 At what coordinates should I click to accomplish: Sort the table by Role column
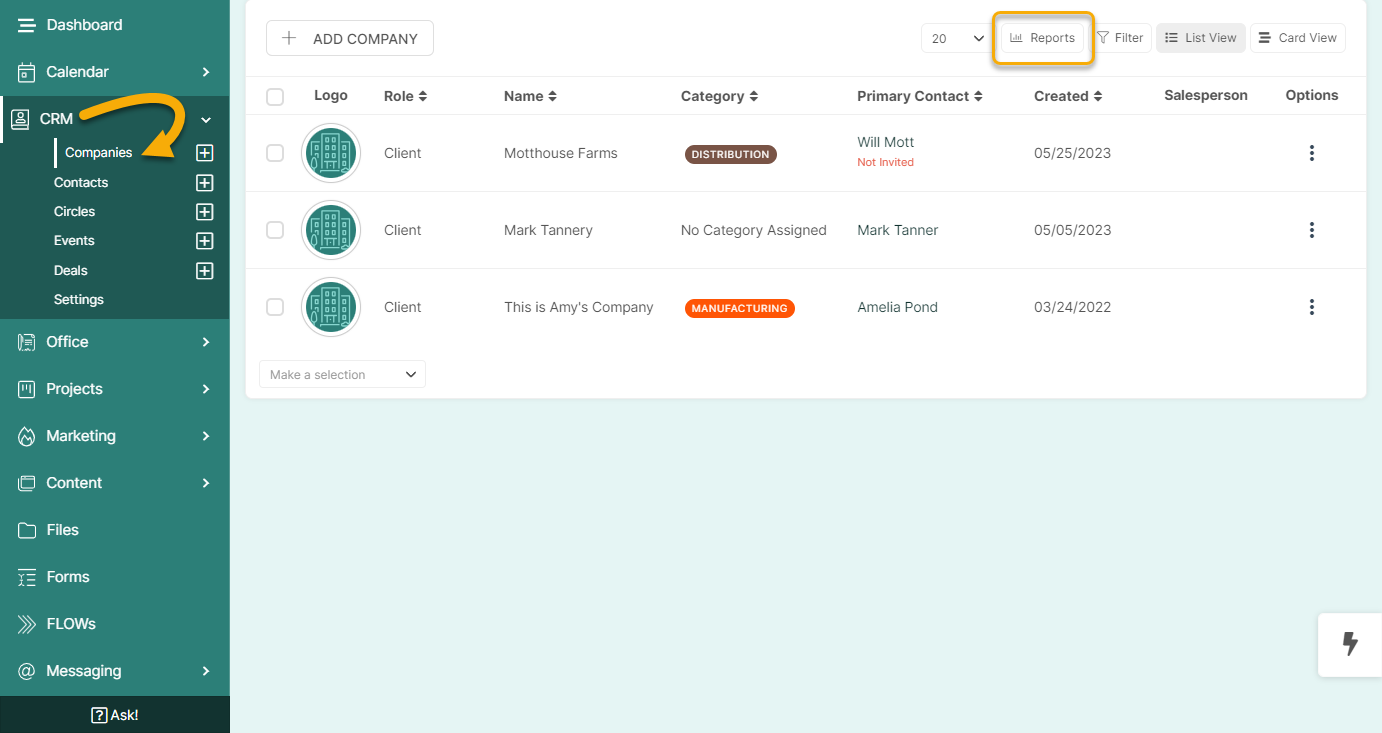pyautogui.click(x=405, y=96)
